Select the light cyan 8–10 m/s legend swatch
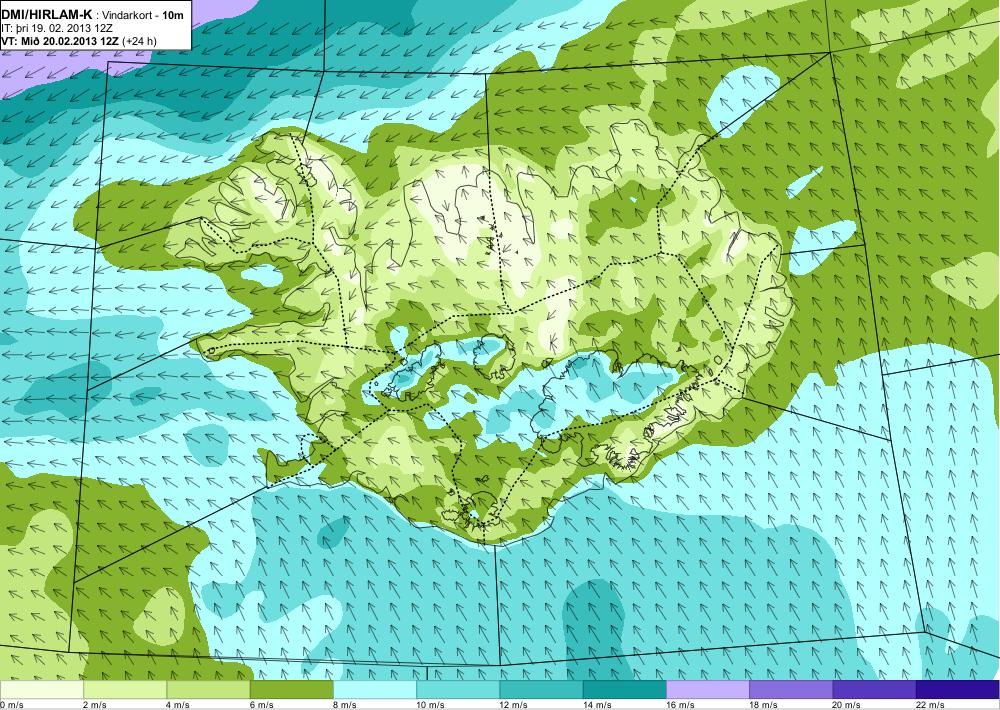1000x710 pixels. [375, 690]
